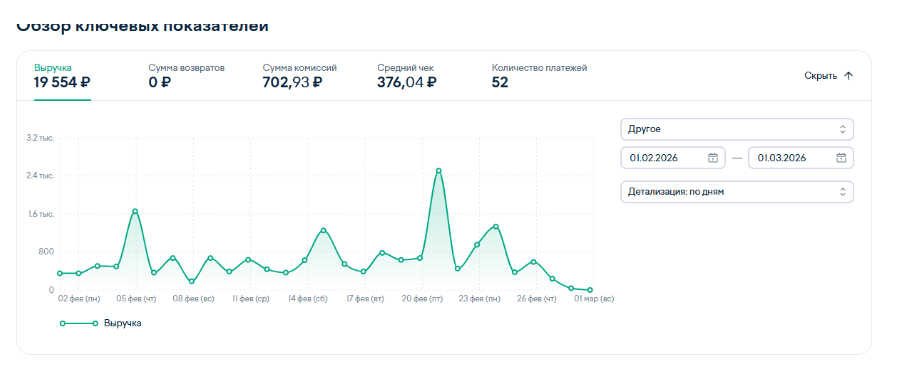The width and height of the screenshot is (906, 381).
Task: Click the highest peak data point after 20 фев
Action: [x=439, y=171]
